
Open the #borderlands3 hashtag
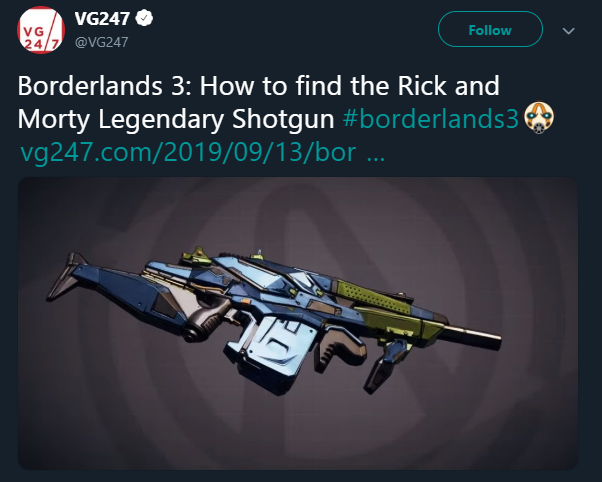coord(430,119)
